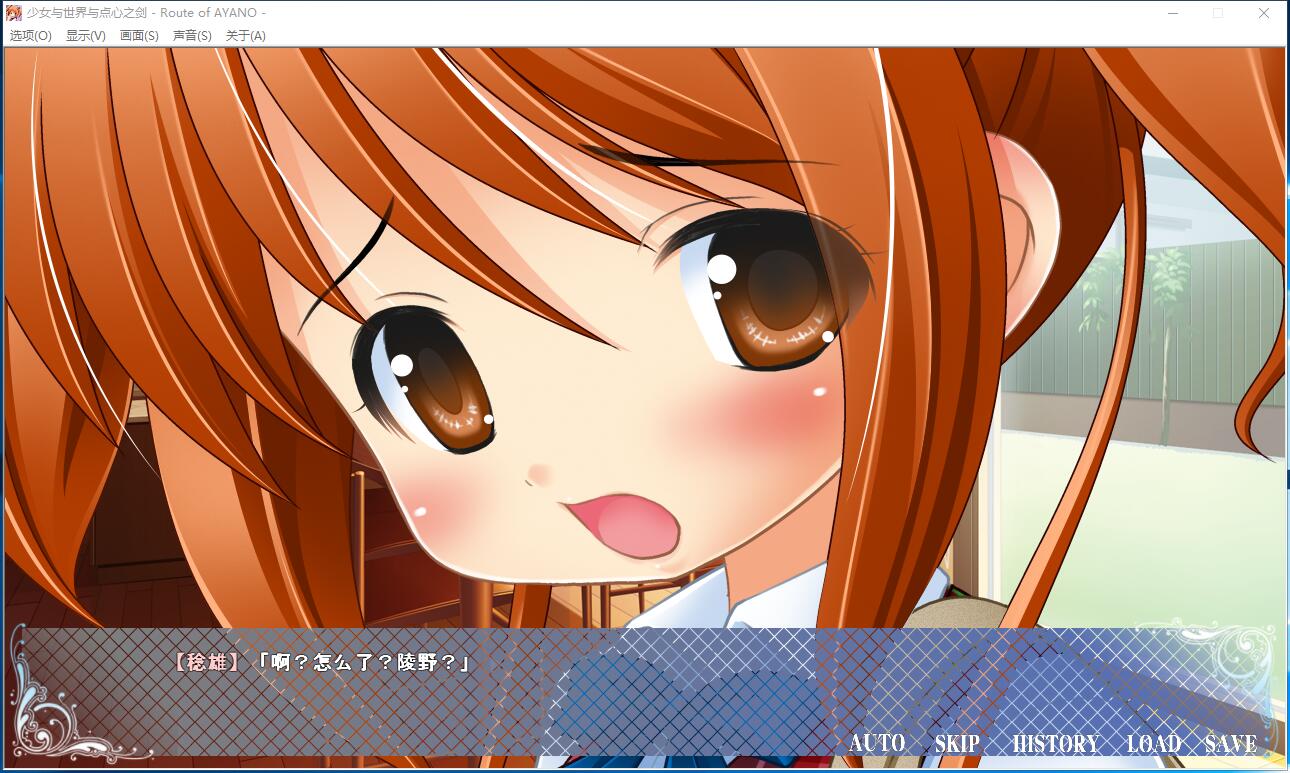Click the window title text 'Route of AYANO'
Screen dimensions: 1290x773
coord(213,13)
